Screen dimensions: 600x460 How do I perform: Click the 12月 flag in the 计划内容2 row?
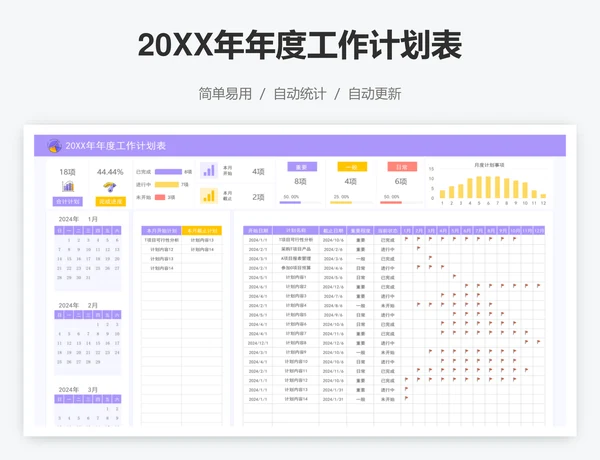538,286
